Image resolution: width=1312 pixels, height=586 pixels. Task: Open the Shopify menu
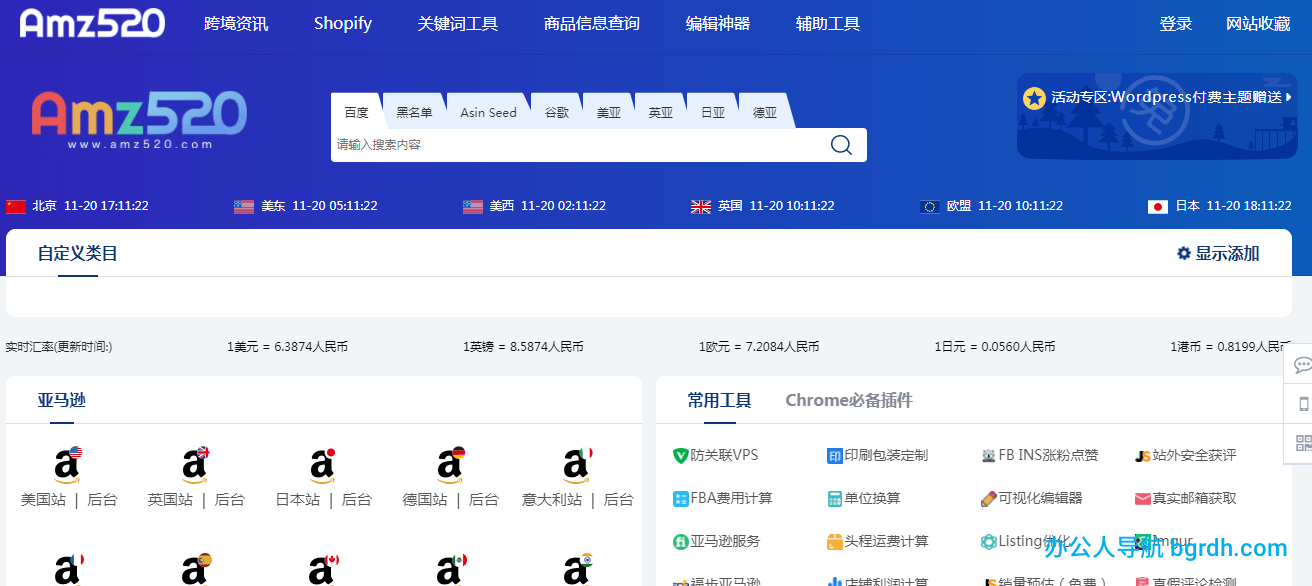coord(342,23)
